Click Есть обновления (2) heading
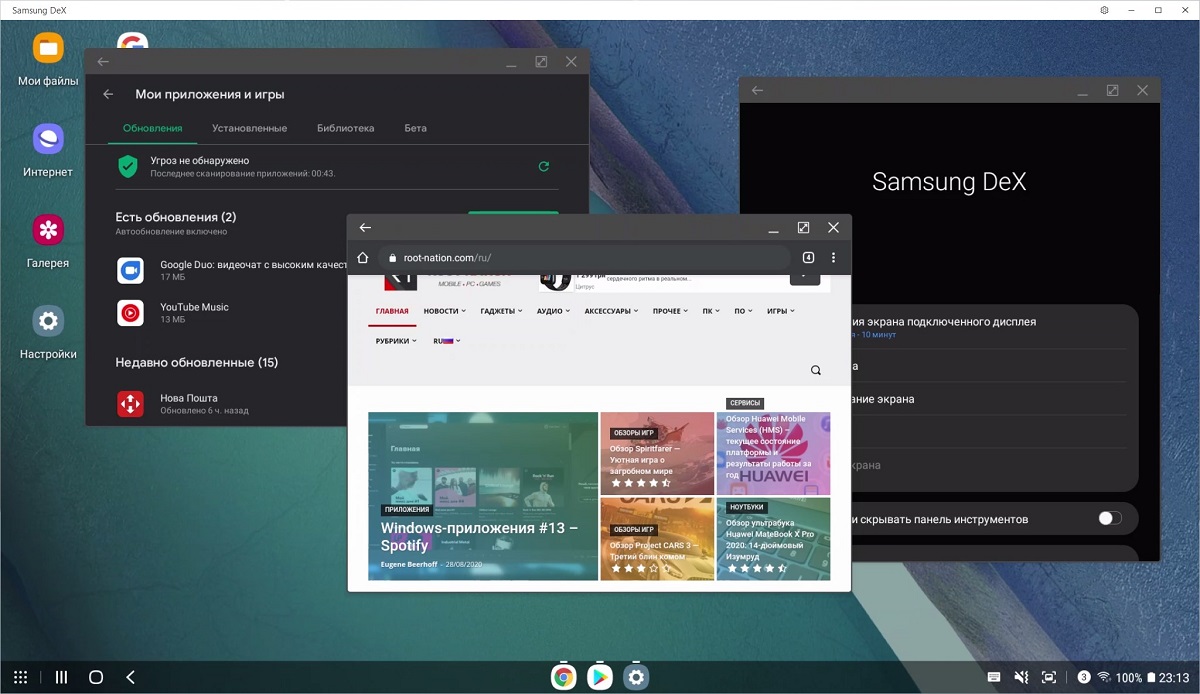 (176, 217)
